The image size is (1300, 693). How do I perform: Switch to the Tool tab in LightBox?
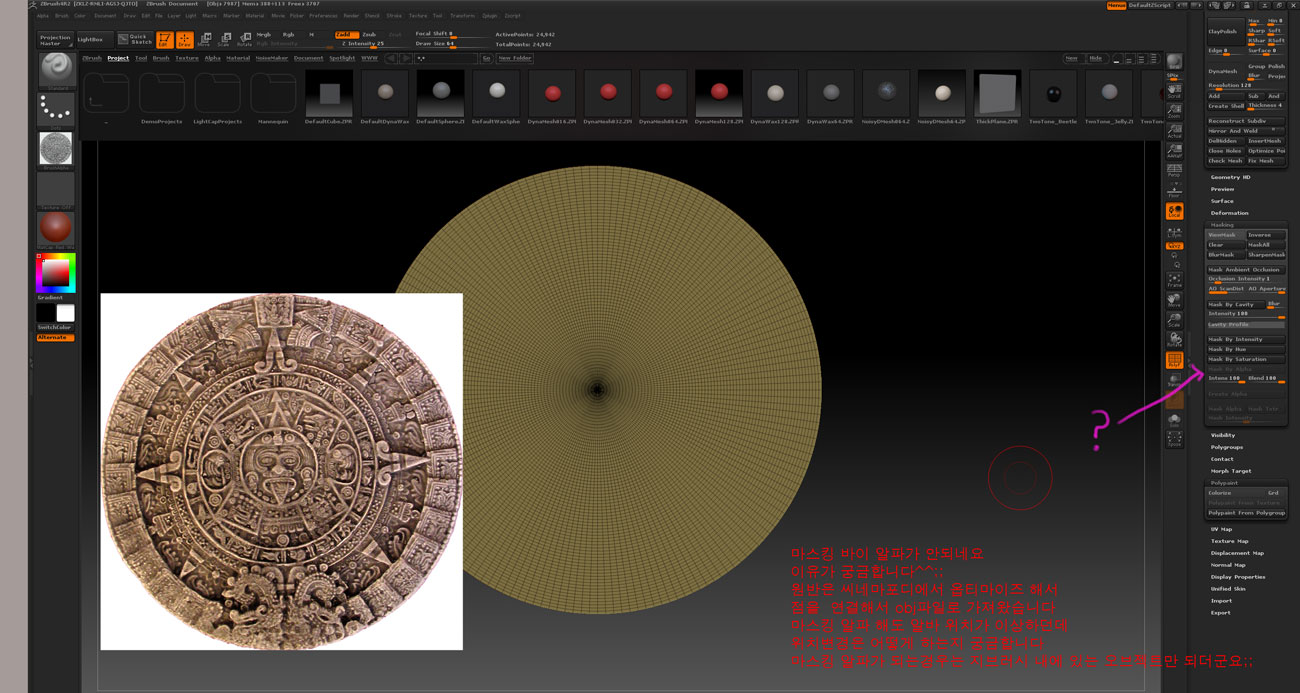[x=141, y=58]
